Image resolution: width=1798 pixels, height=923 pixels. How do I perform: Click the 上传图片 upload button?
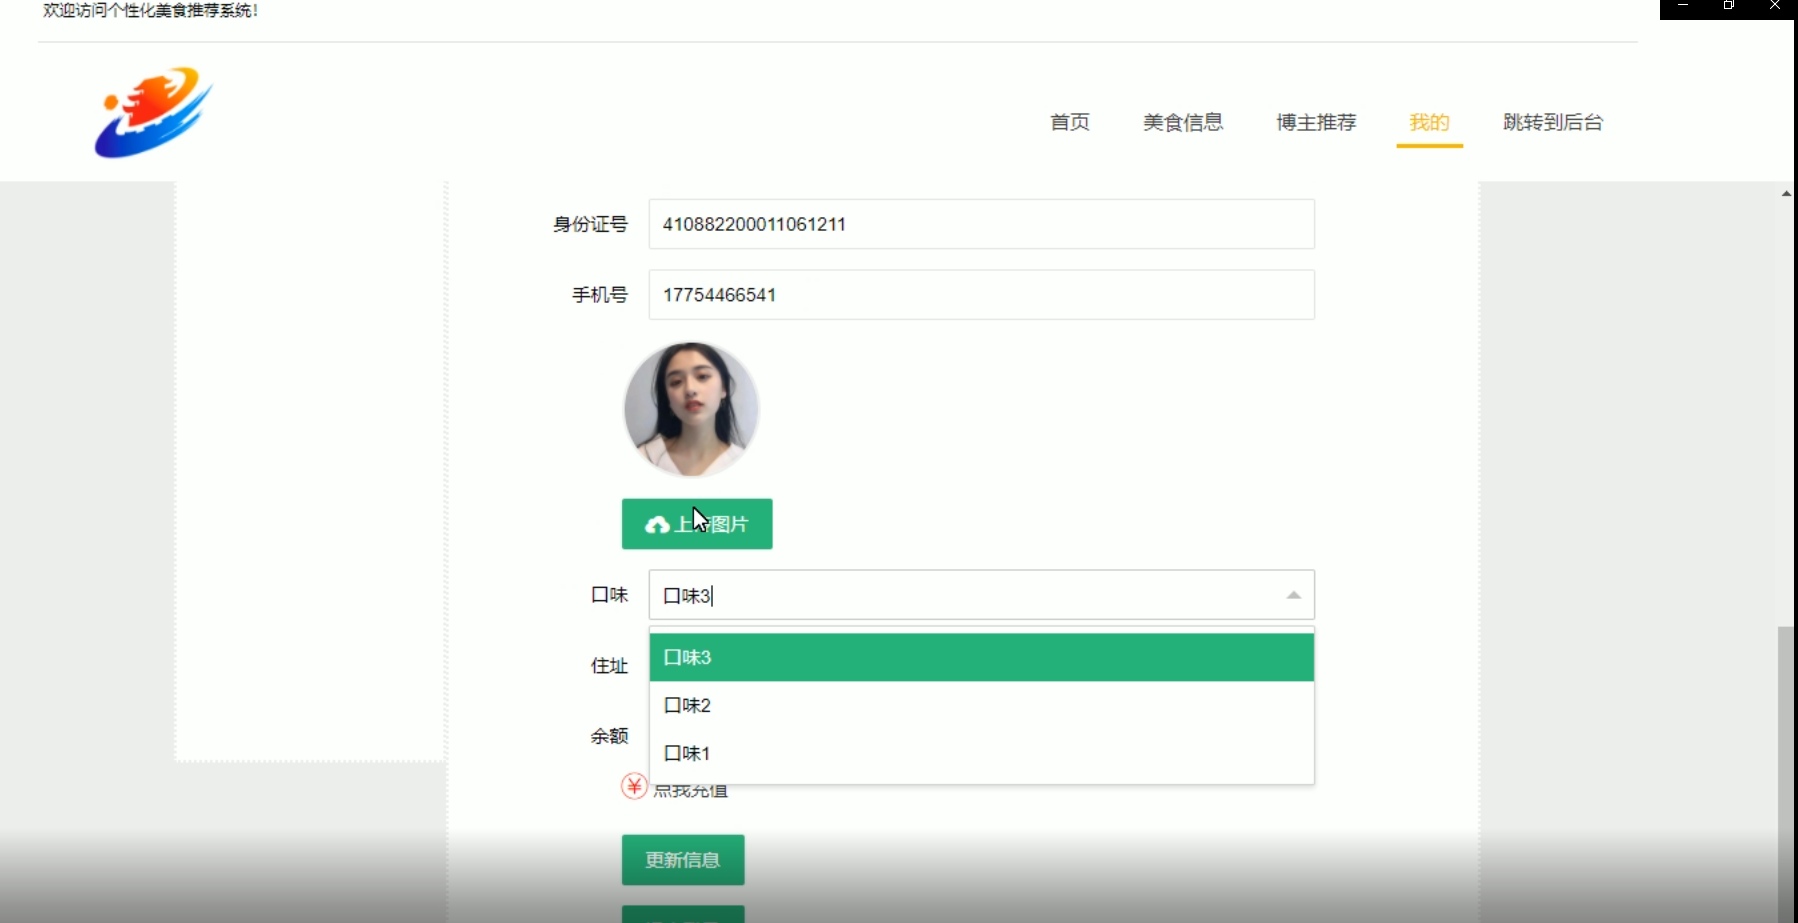pyautogui.click(x=697, y=523)
